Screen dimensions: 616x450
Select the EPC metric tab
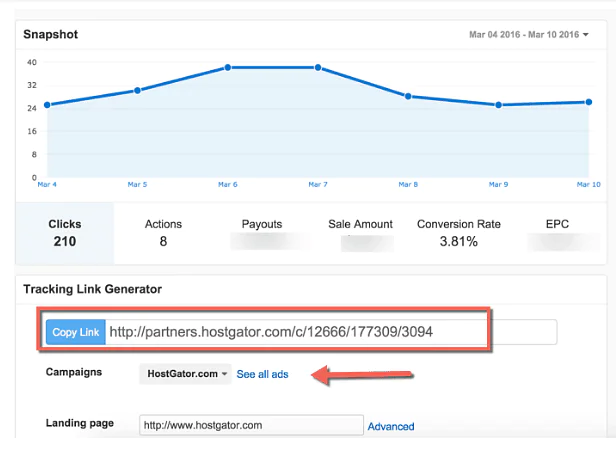click(x=557, y=232)
